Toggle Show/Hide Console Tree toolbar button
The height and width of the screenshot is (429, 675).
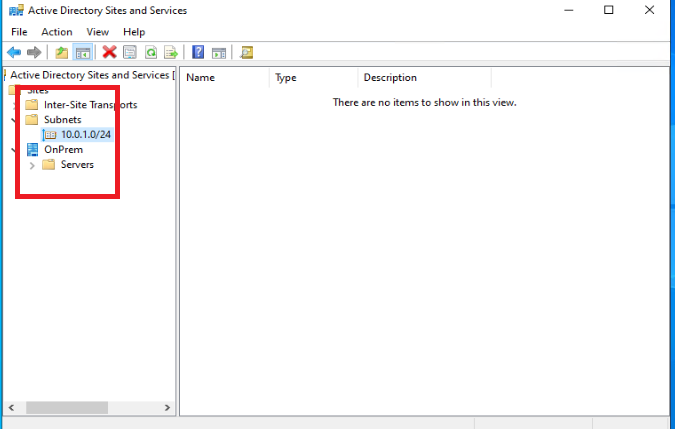[83, 53]
